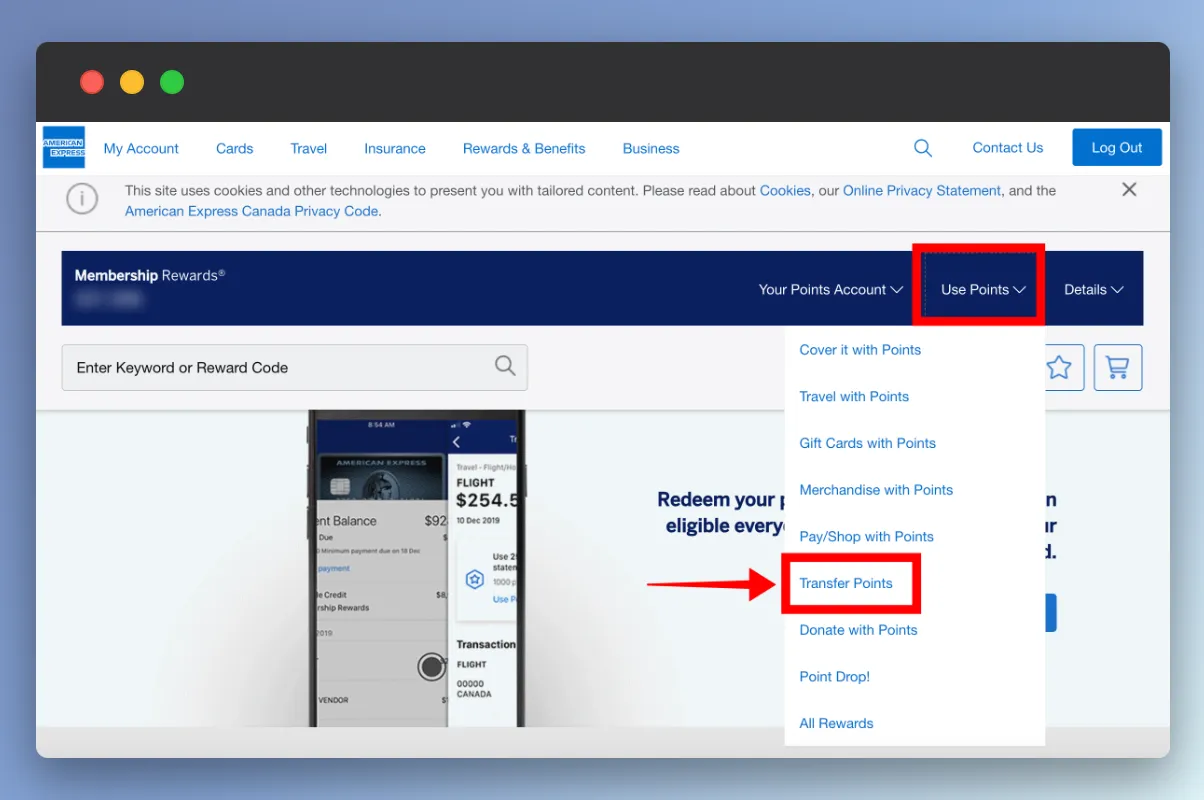Click the yellow macOS minimize dot
1204x800 pixels.
132,82
